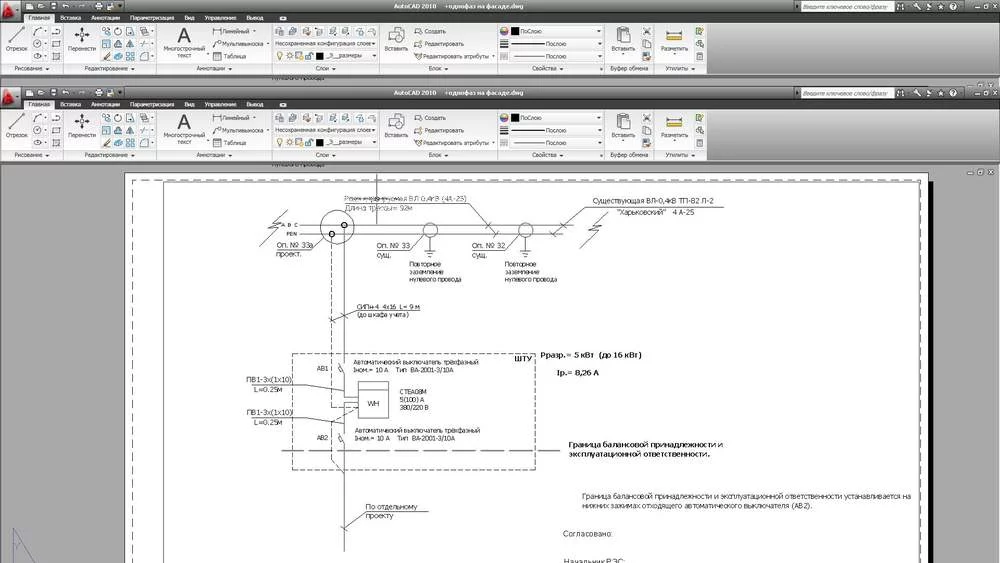This screenshot has width=1000, height=563.
Task: Open Layer Properties manager icon in lower window
Action: 279,118
